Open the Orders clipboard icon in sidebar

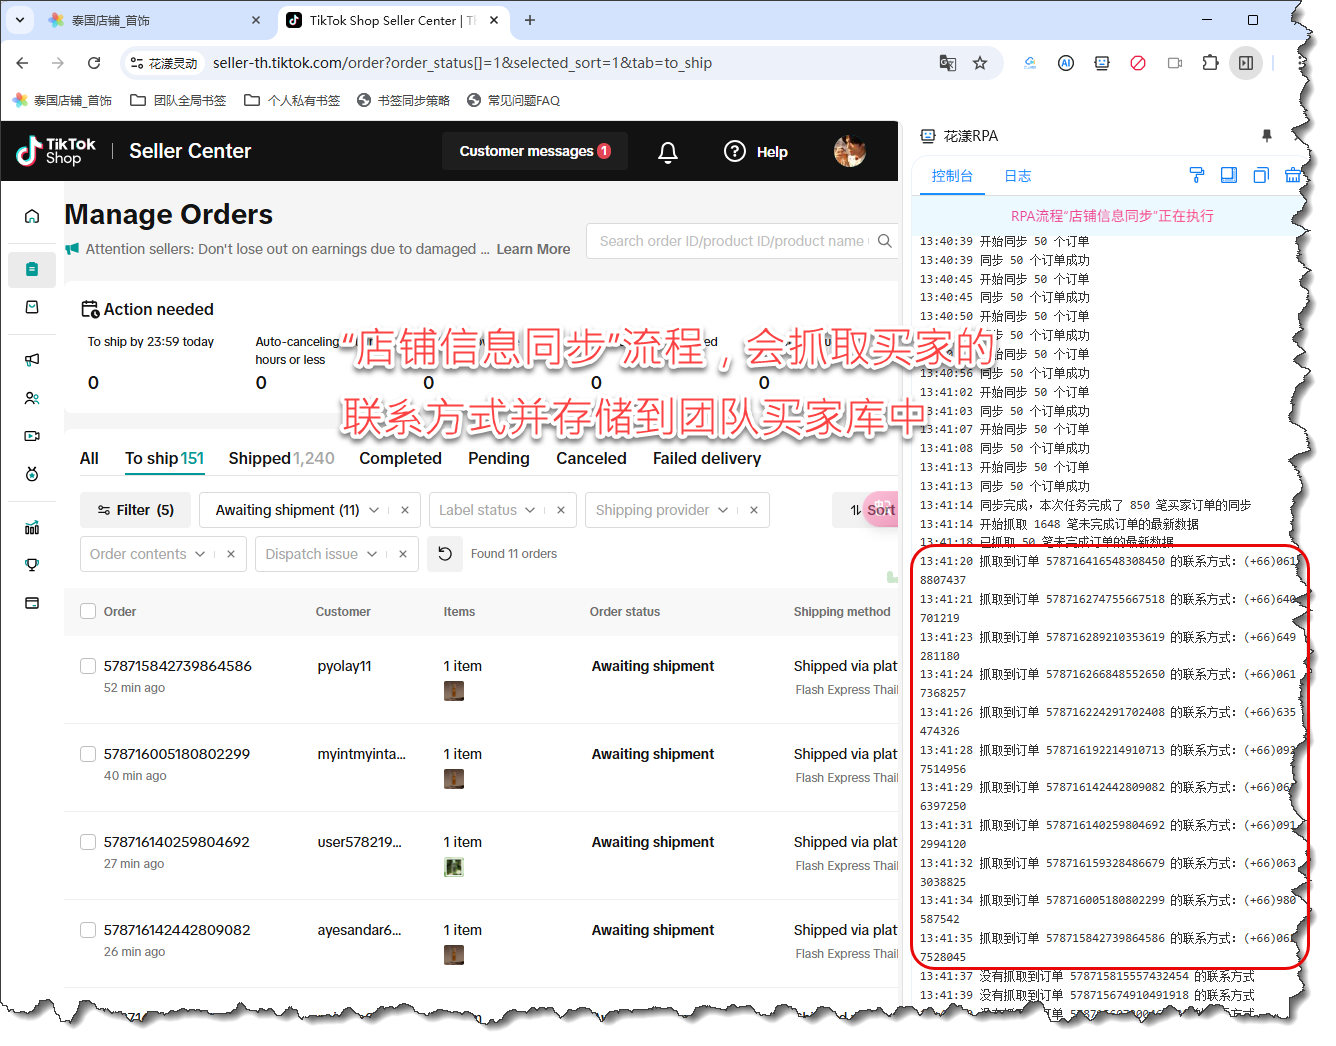[x=32, y=269]
